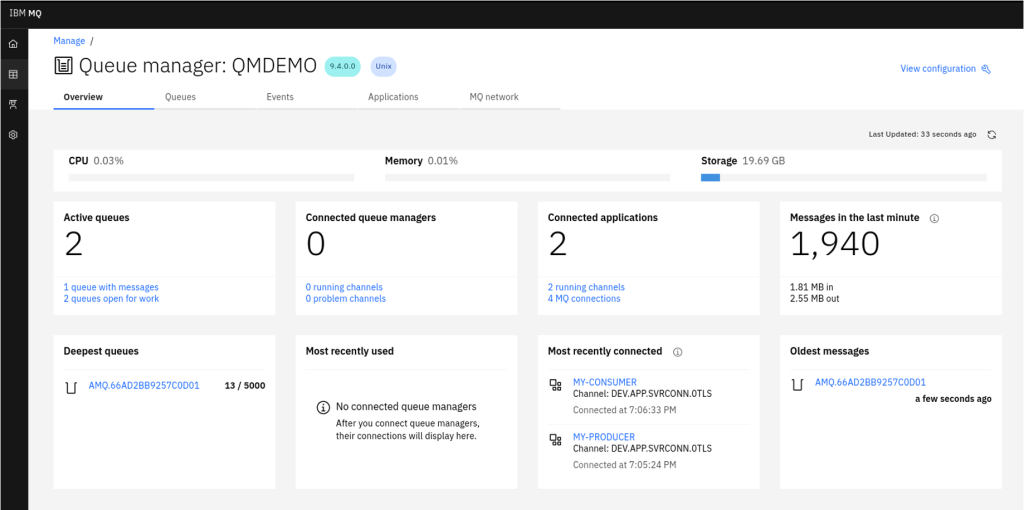
Task: Open the 4 MQ connections link
Action: pos(584,298)
